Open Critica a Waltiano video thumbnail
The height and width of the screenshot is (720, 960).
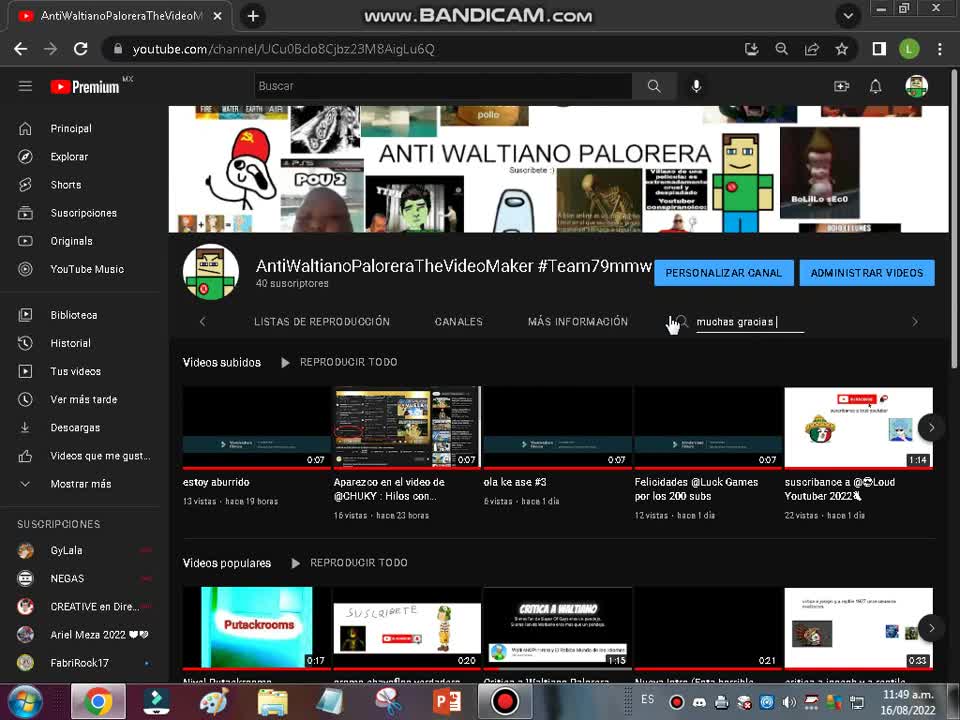(x=557, y=628)
